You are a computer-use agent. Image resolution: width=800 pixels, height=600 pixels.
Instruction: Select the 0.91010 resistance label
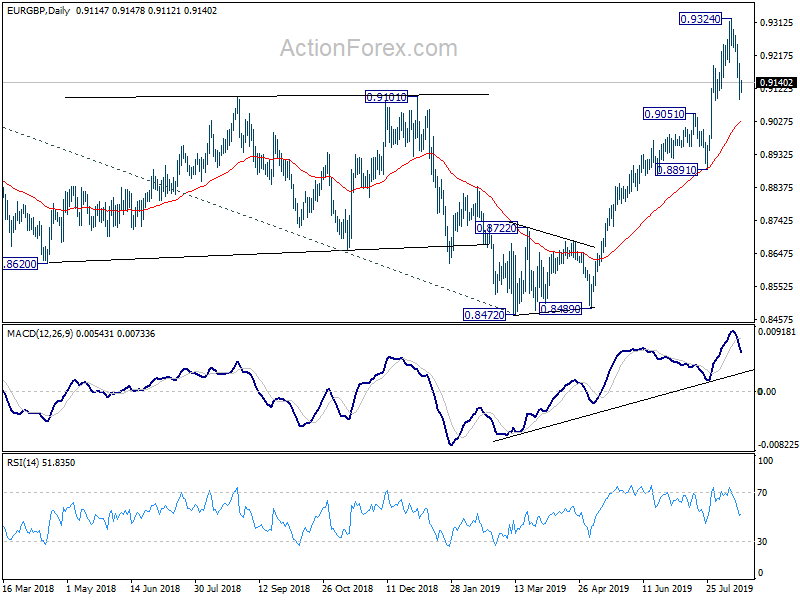(x=387, y=96)
